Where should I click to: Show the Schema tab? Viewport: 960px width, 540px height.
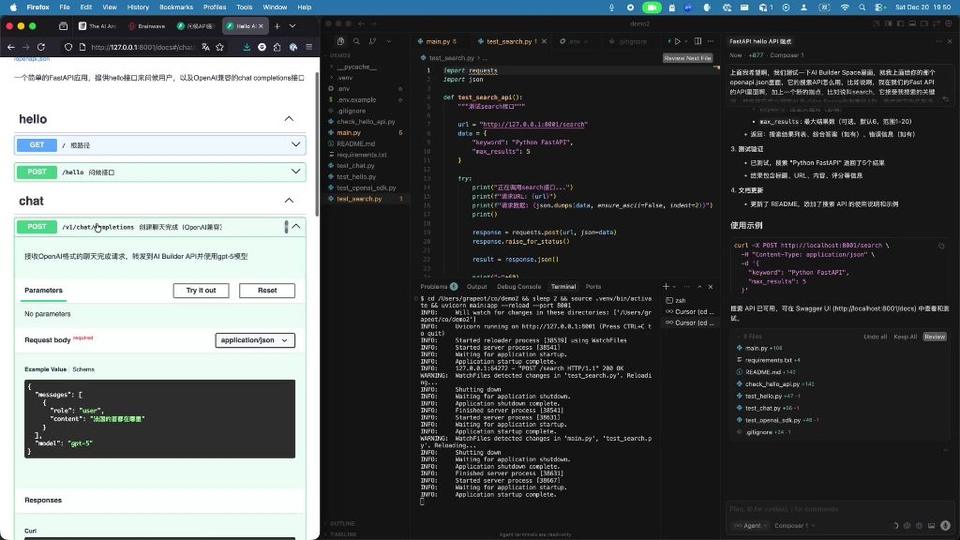[83, 369]
